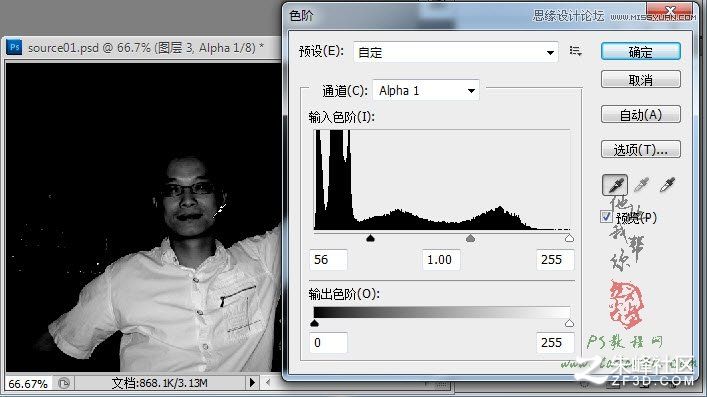707x397 pixels.
Task: Click the Photoshop Ps document icon
Action: pos(14,47)
